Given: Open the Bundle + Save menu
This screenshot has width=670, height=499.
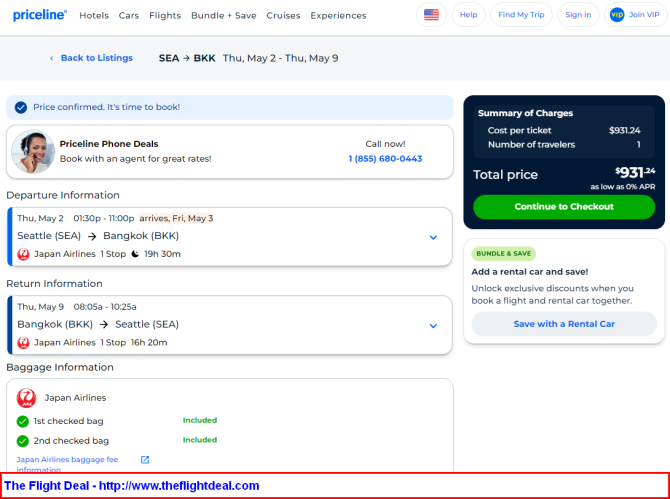Looking at the screenshot, I should coord(224,15).
